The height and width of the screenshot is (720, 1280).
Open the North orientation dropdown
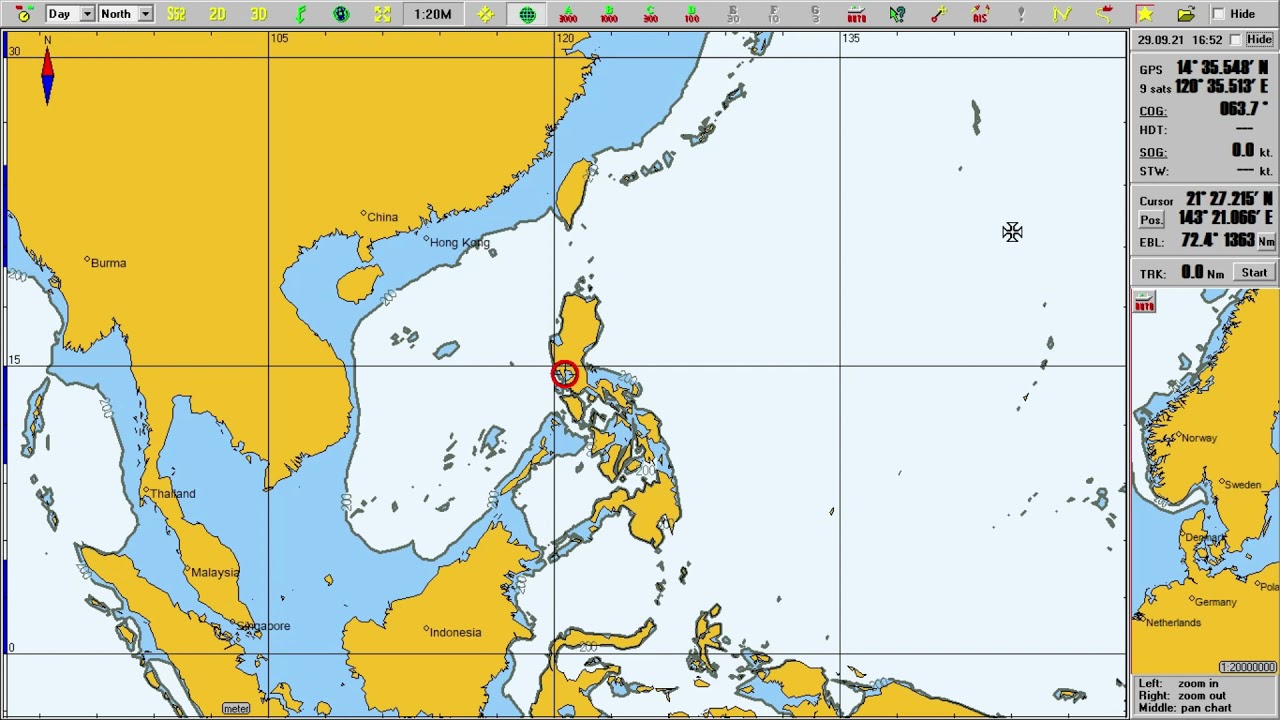pyautogui.click(x=126, y=14)
